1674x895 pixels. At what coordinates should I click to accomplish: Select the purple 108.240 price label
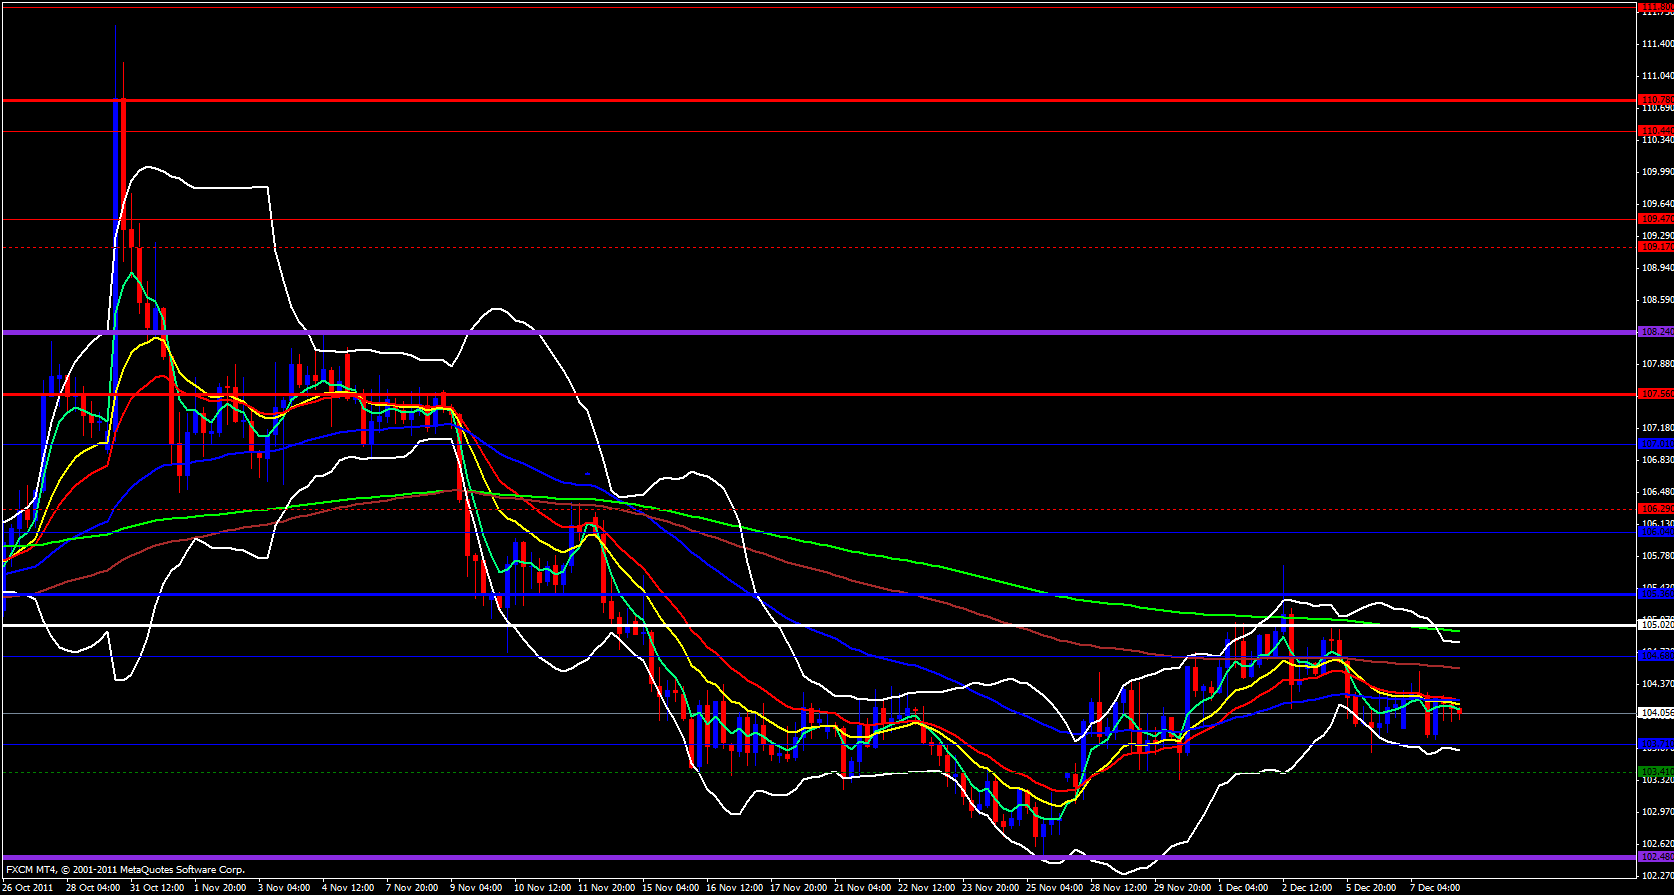click(x=1656, y=332)
